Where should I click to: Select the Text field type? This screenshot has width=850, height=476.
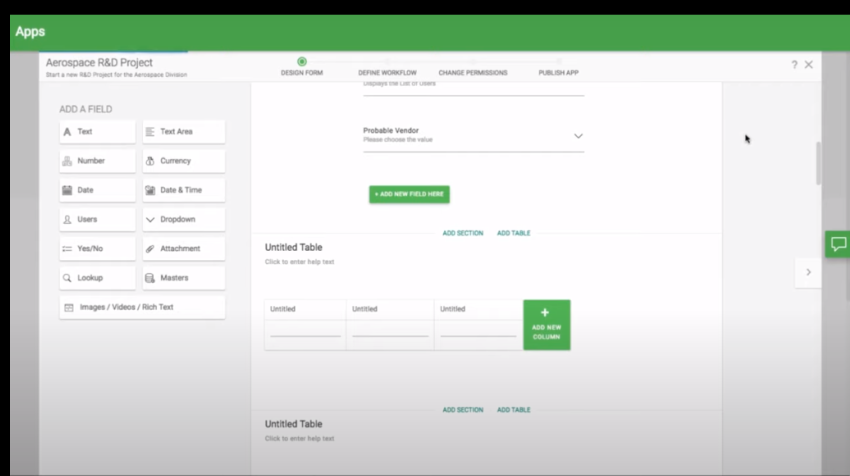coord(97,132)
